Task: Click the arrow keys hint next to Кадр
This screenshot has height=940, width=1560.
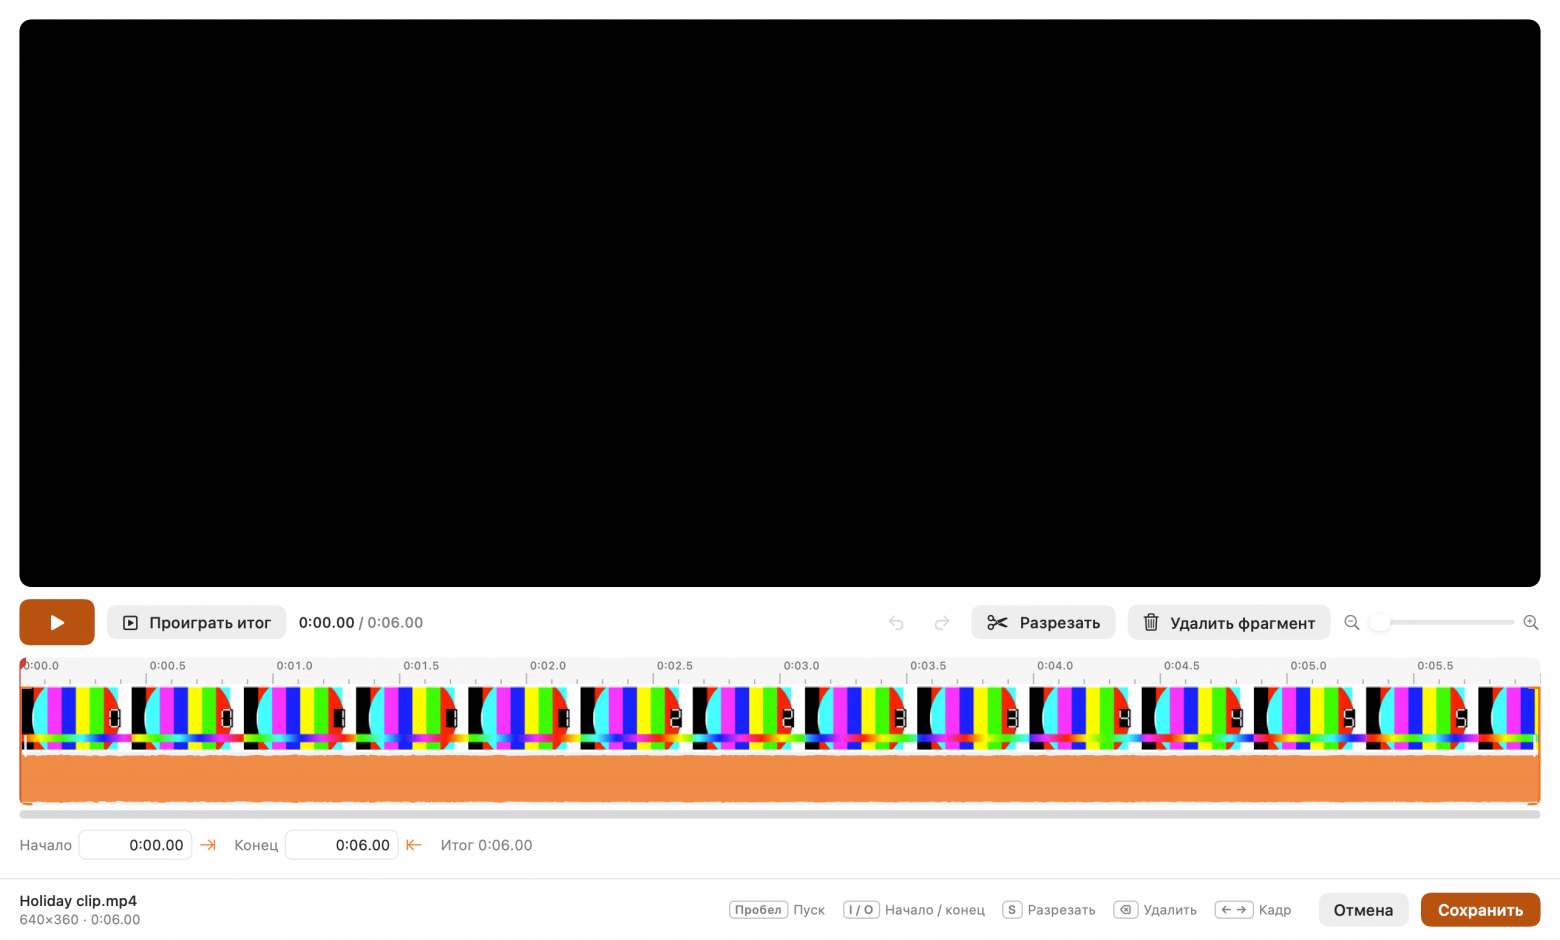Action: 1234,910
